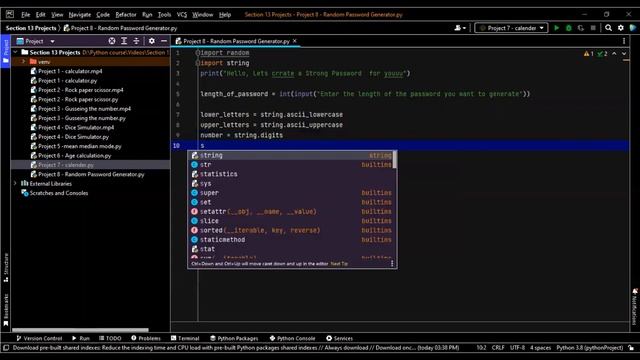Click Section 13 Projects breadcrumb in navigation bar

31,28
